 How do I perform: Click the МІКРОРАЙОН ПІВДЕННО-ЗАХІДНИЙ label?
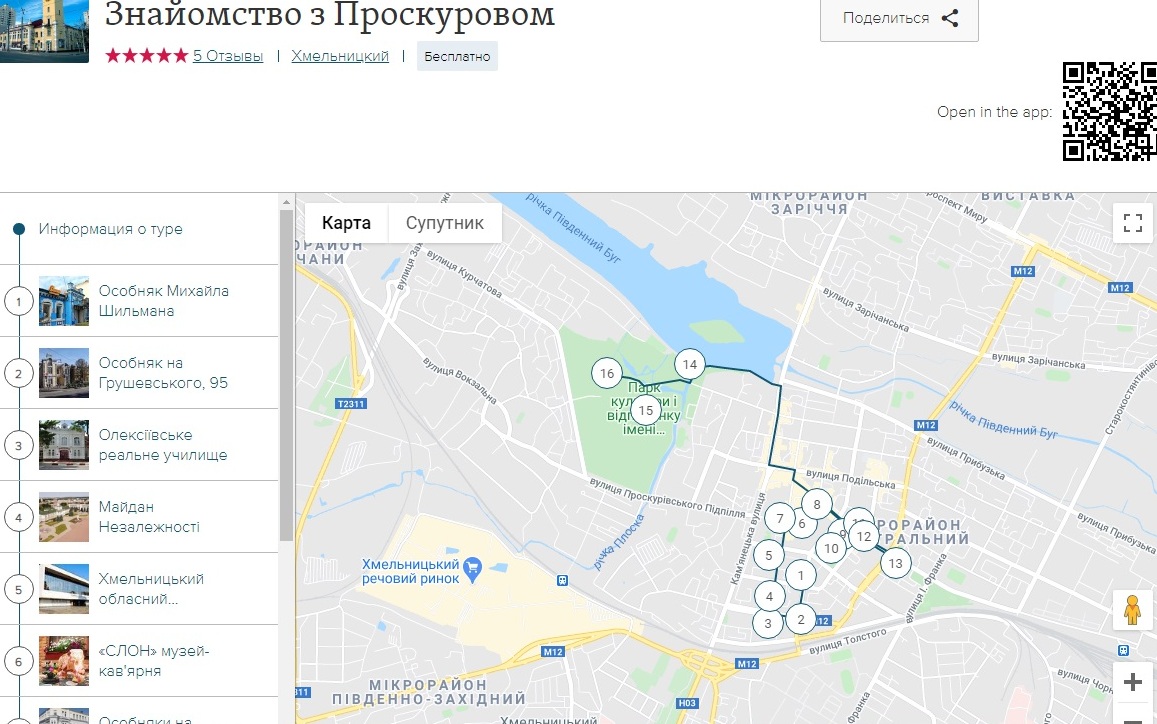429,692
